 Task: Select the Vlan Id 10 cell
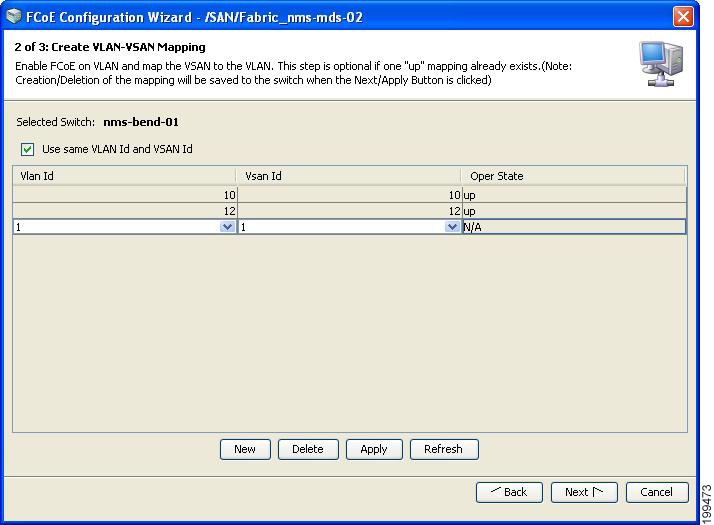[x=125, y=195]
